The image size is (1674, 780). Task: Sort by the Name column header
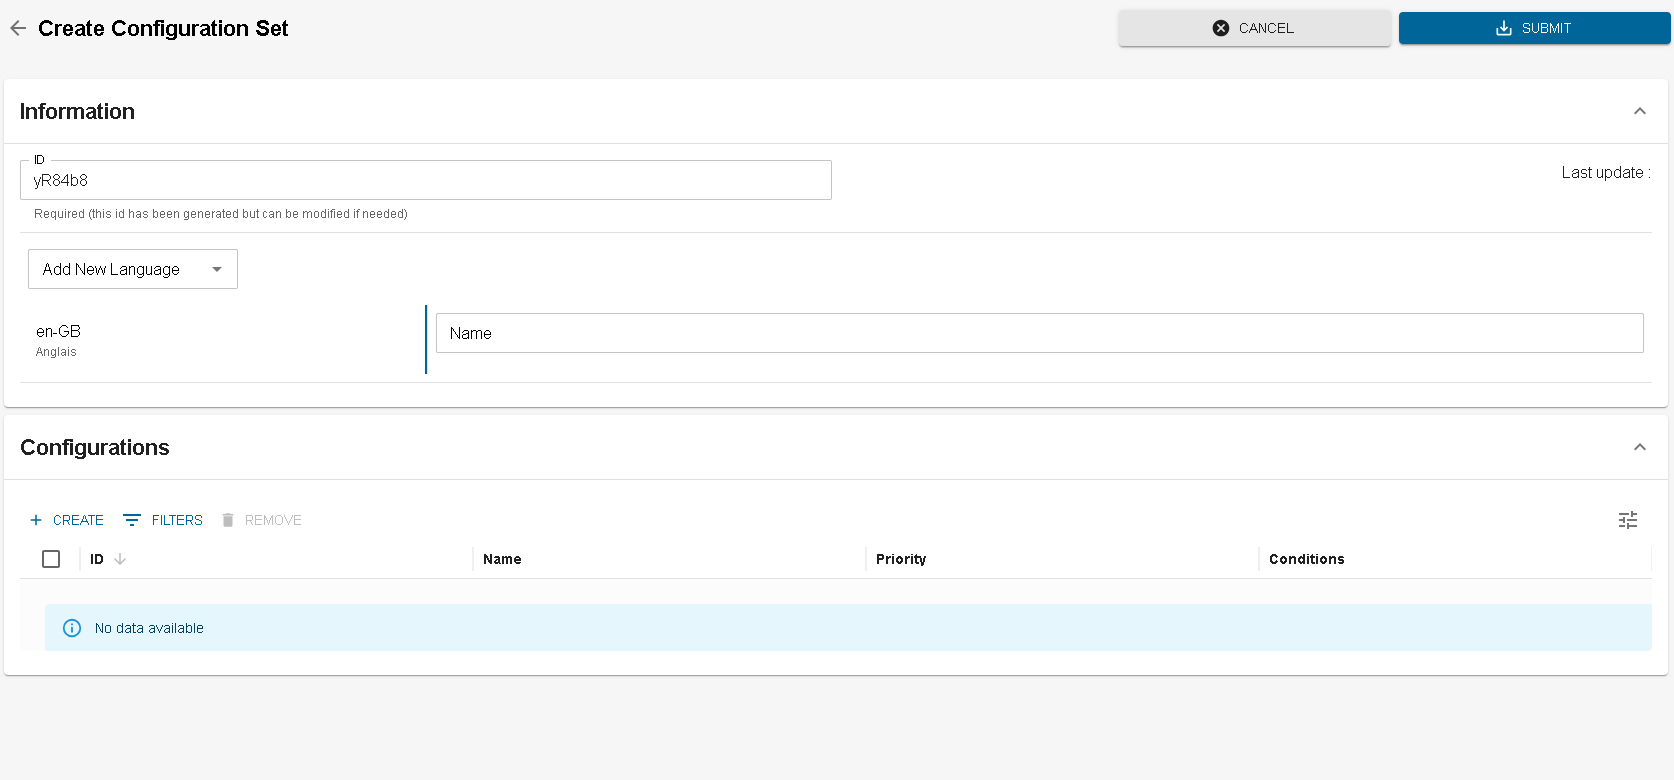pos(502,559)
